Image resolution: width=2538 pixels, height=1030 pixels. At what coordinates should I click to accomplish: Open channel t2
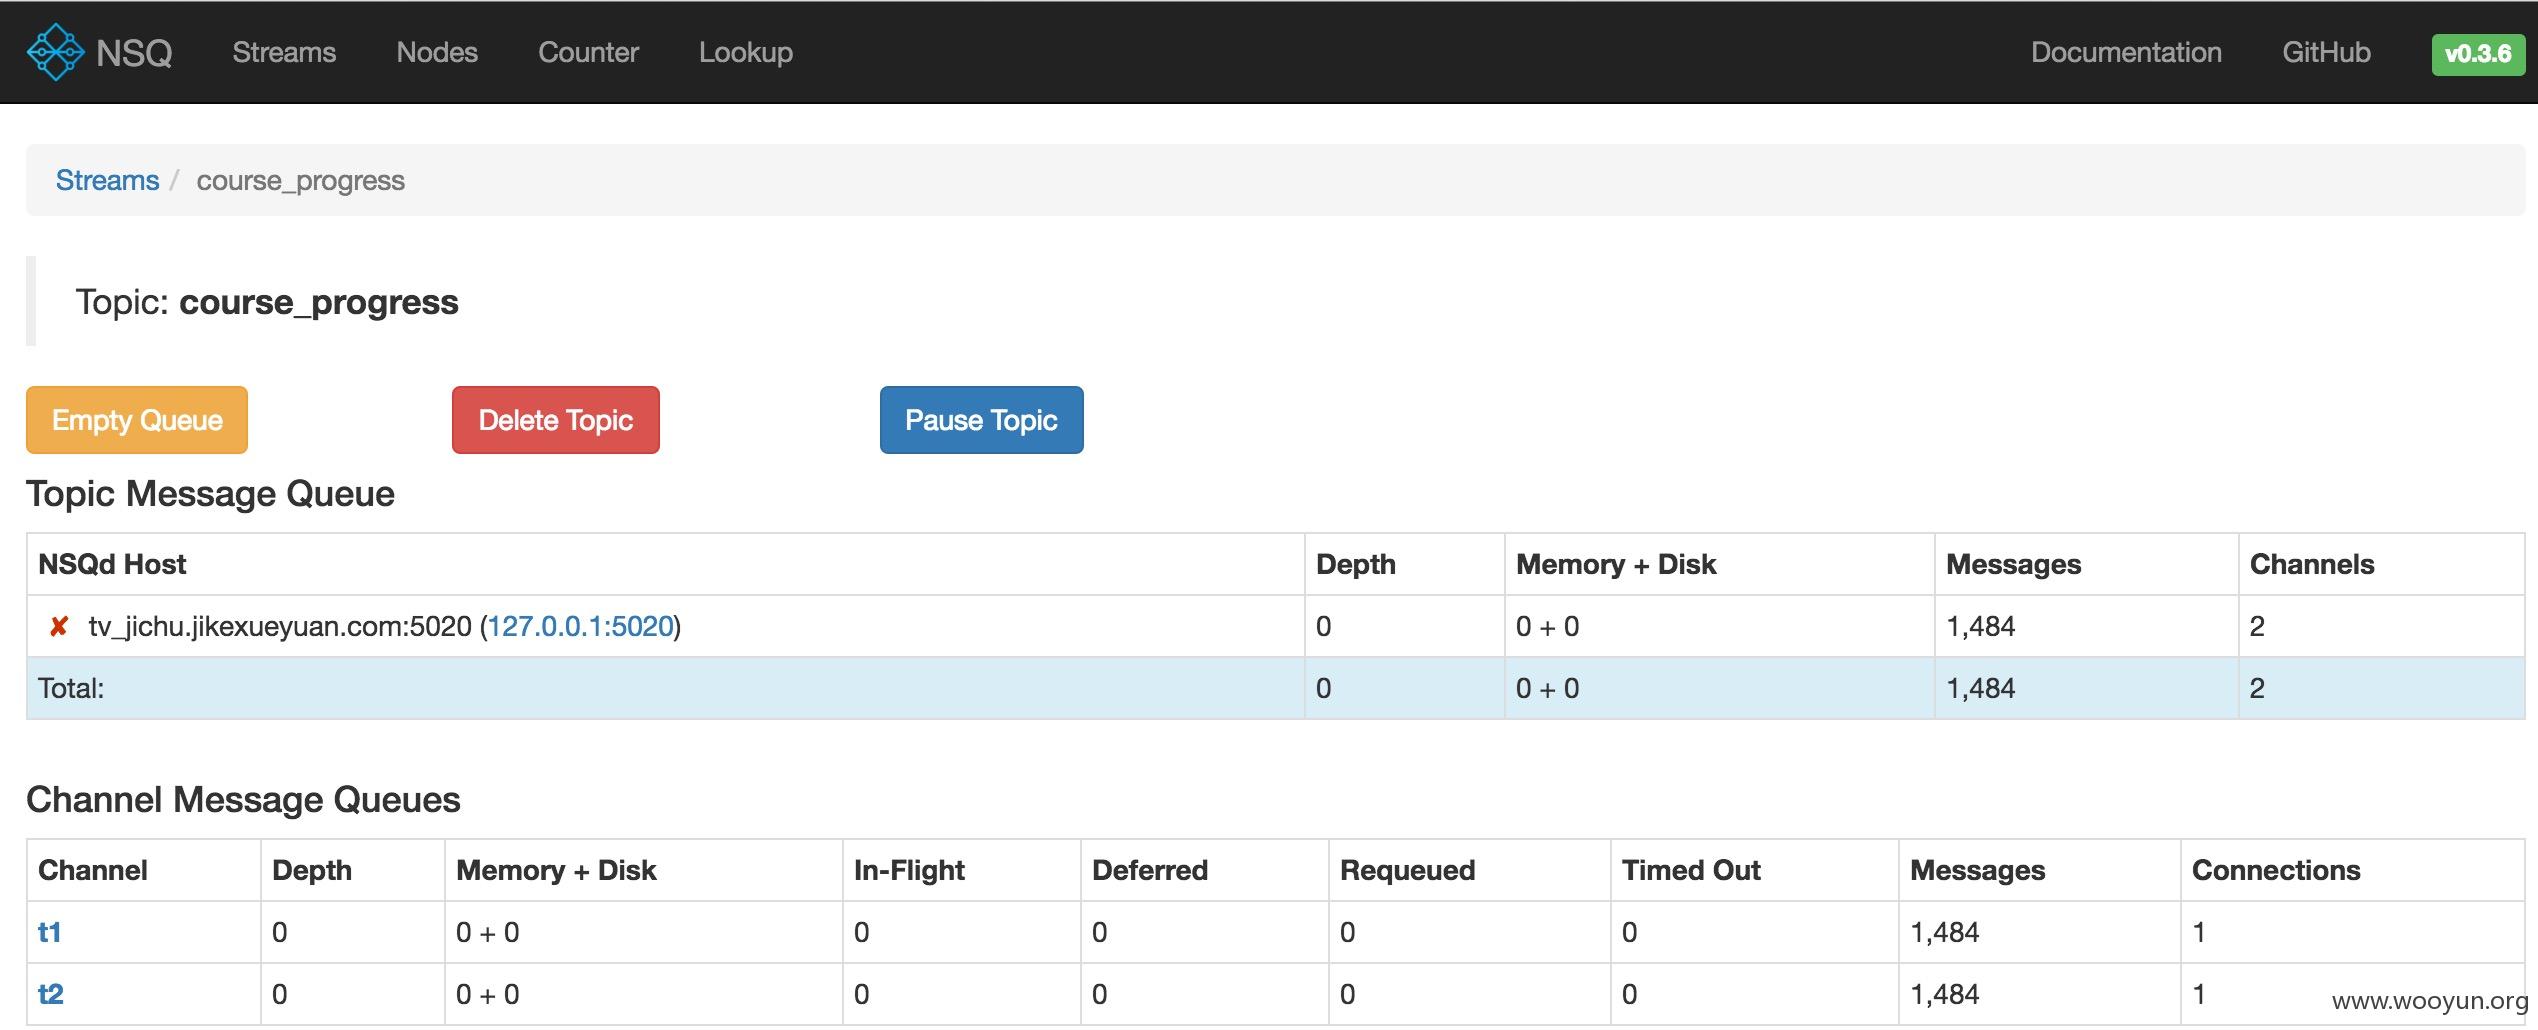(51, 995)
